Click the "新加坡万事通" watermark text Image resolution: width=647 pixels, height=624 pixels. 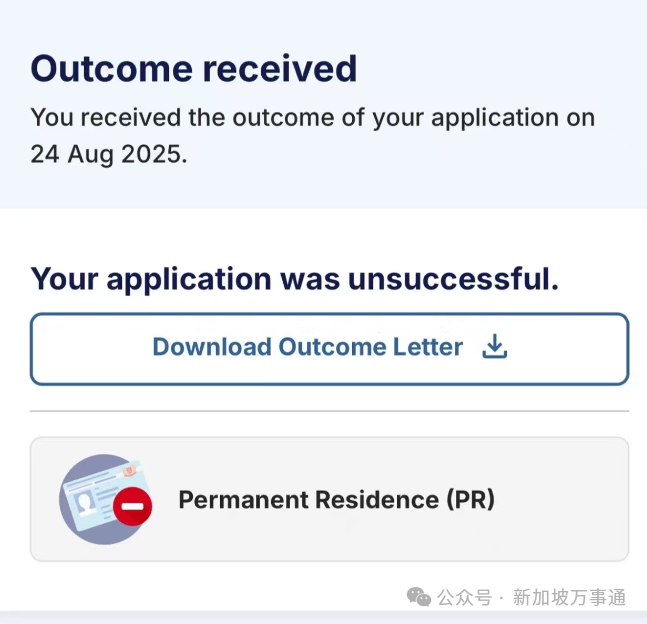coord(569,597)
